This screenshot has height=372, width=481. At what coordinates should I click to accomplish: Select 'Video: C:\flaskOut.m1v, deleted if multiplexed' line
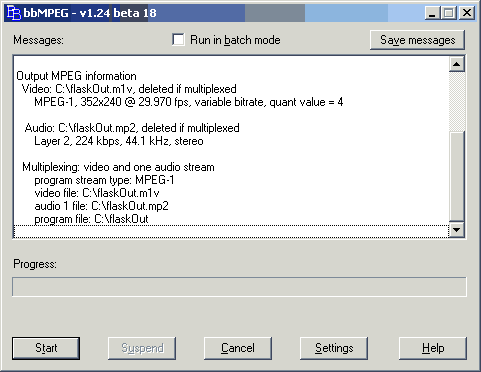tap(129, 89)
